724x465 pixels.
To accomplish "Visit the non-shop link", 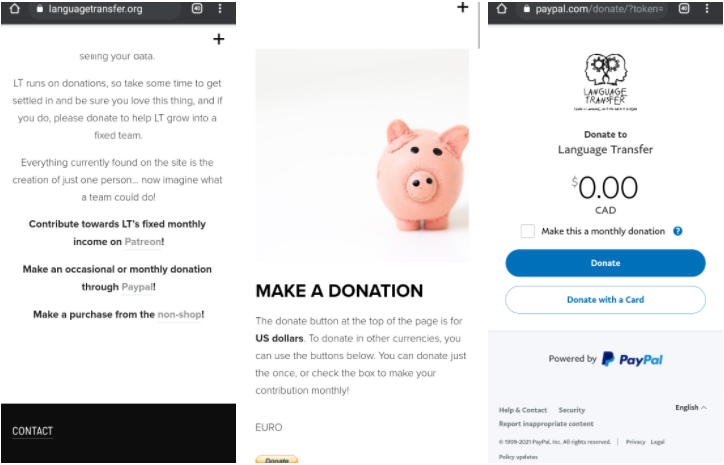I will pos(180,314).
